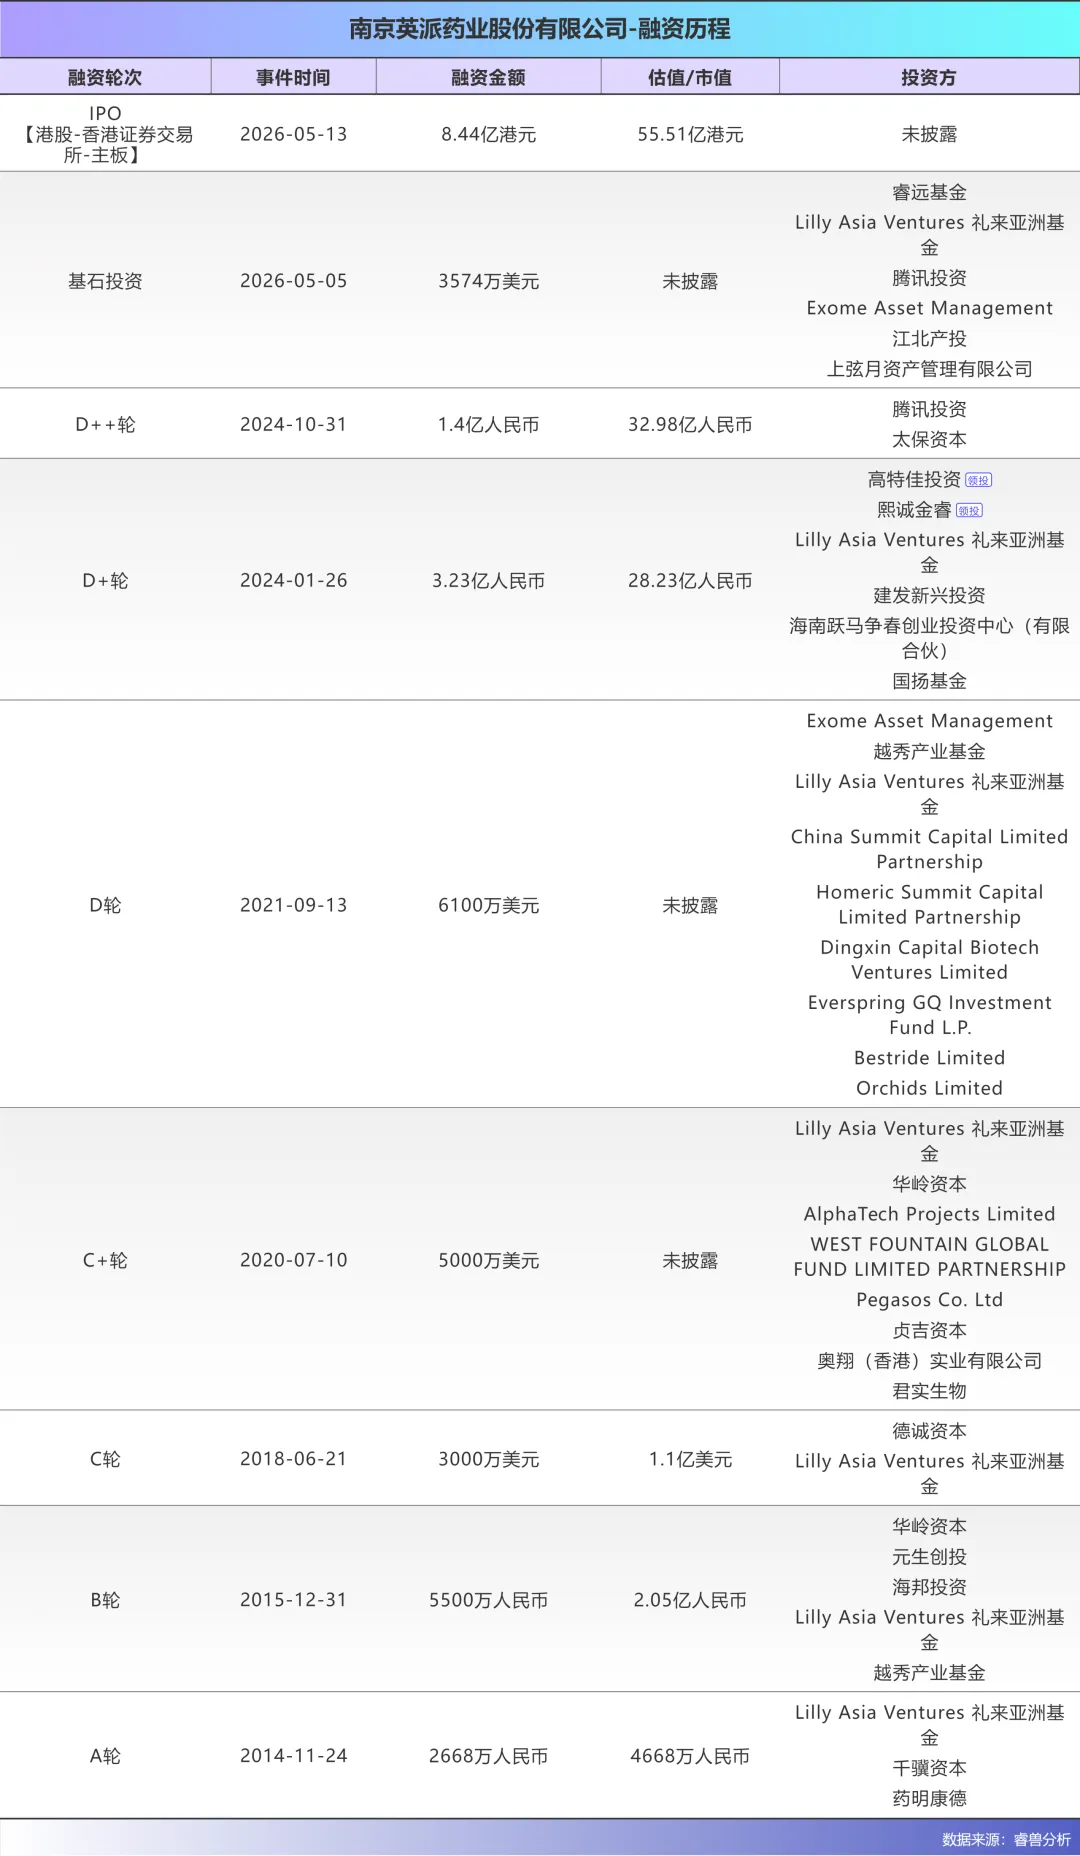Click investor 太保资本
1080x1856 pixels.
point(929,439)
